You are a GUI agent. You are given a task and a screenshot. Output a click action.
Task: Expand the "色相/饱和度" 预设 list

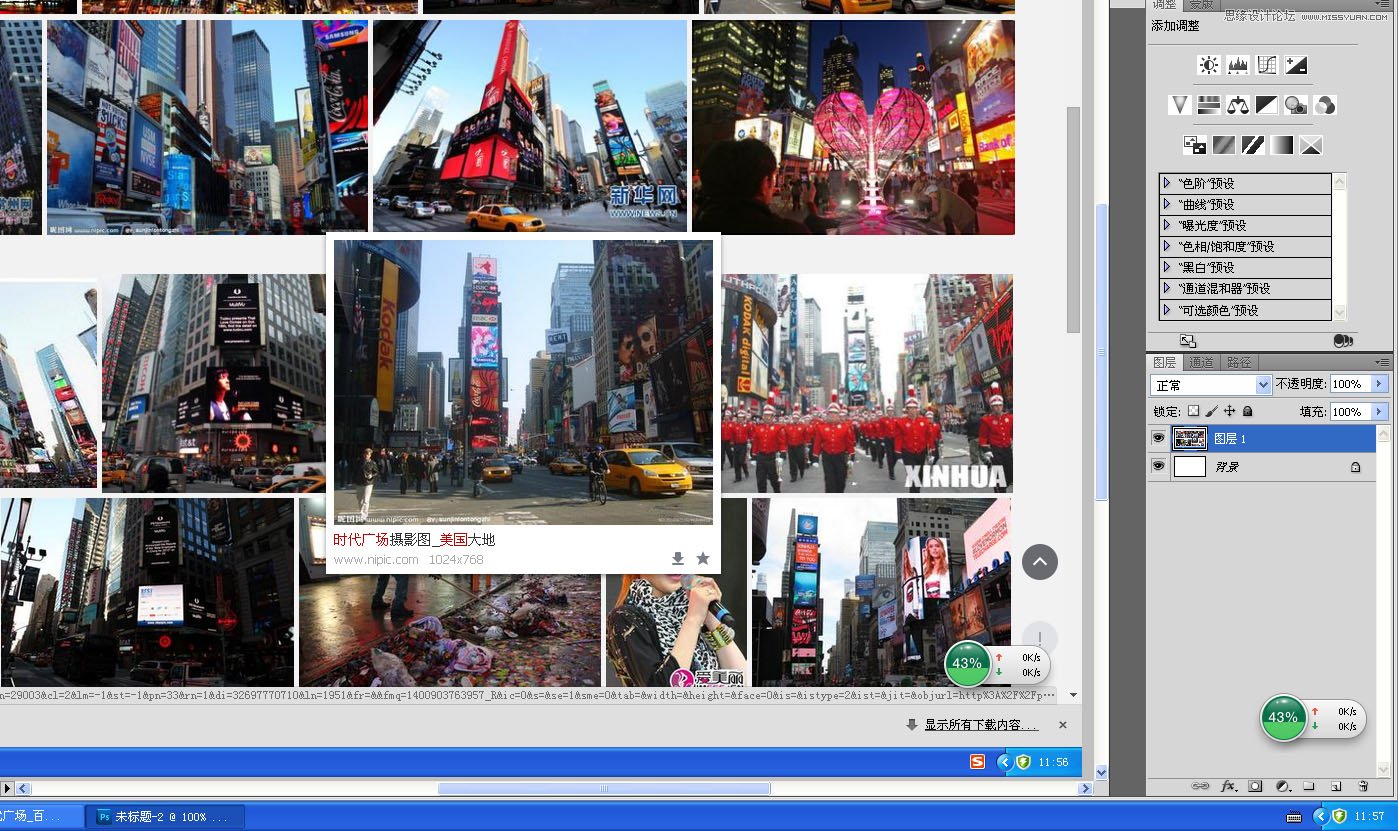pyautogui.click(x=1166, y=246)
